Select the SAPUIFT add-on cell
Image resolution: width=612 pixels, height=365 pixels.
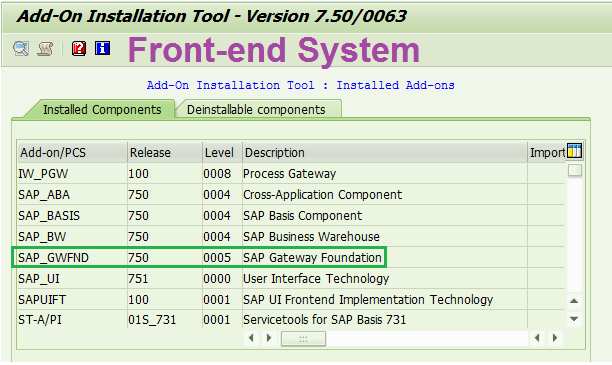point(72,300)
